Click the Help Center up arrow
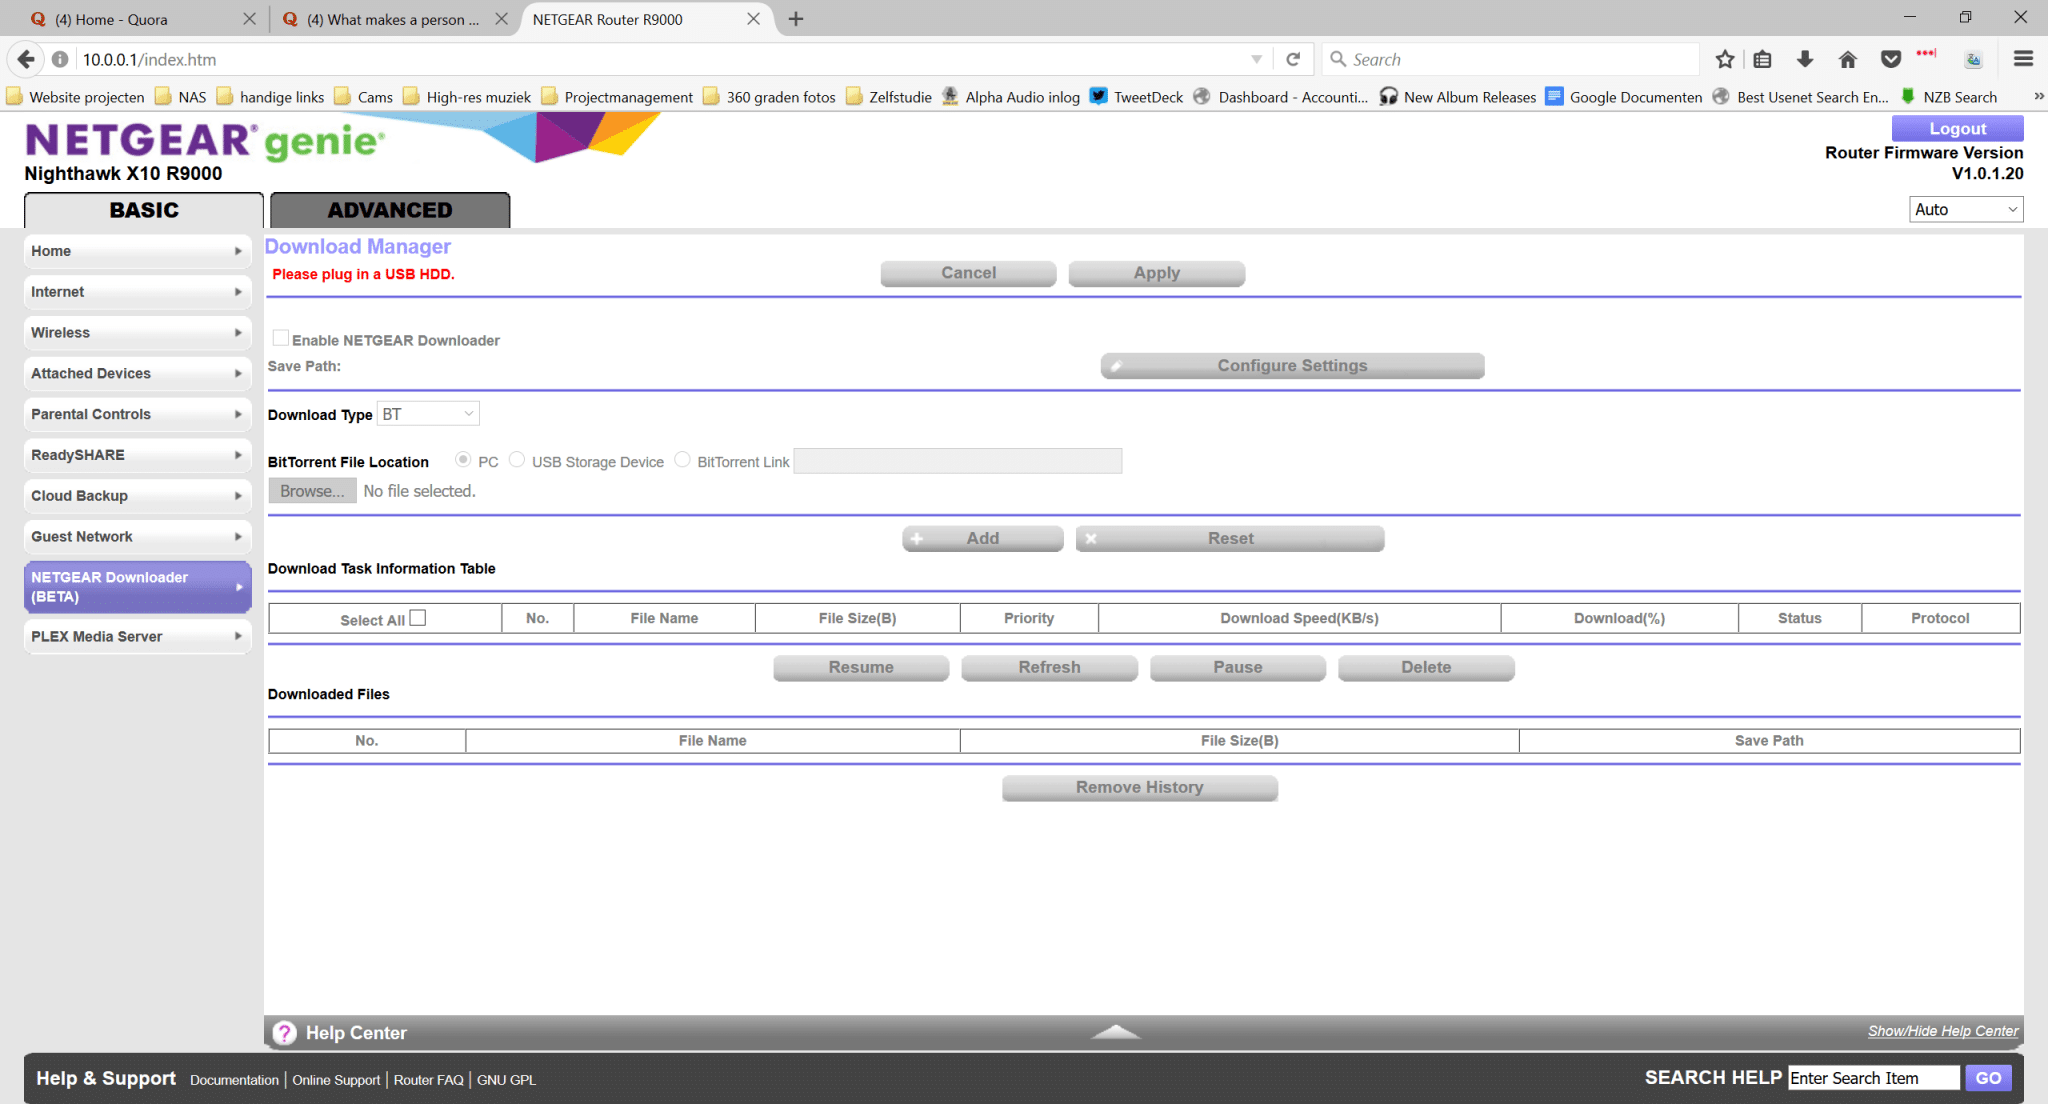The height and width of the screenshot is (1104, 2048). [x=1115, y=1031]
